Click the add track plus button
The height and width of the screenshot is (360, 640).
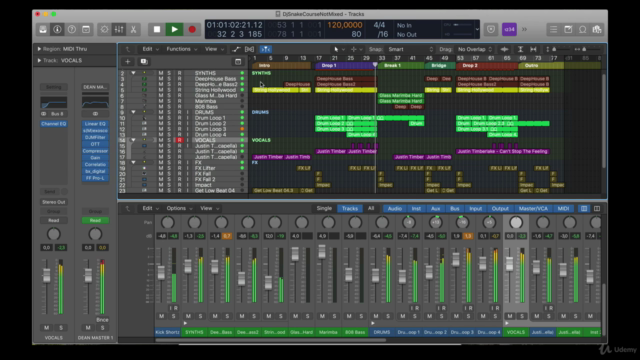[x=127, y=62]
